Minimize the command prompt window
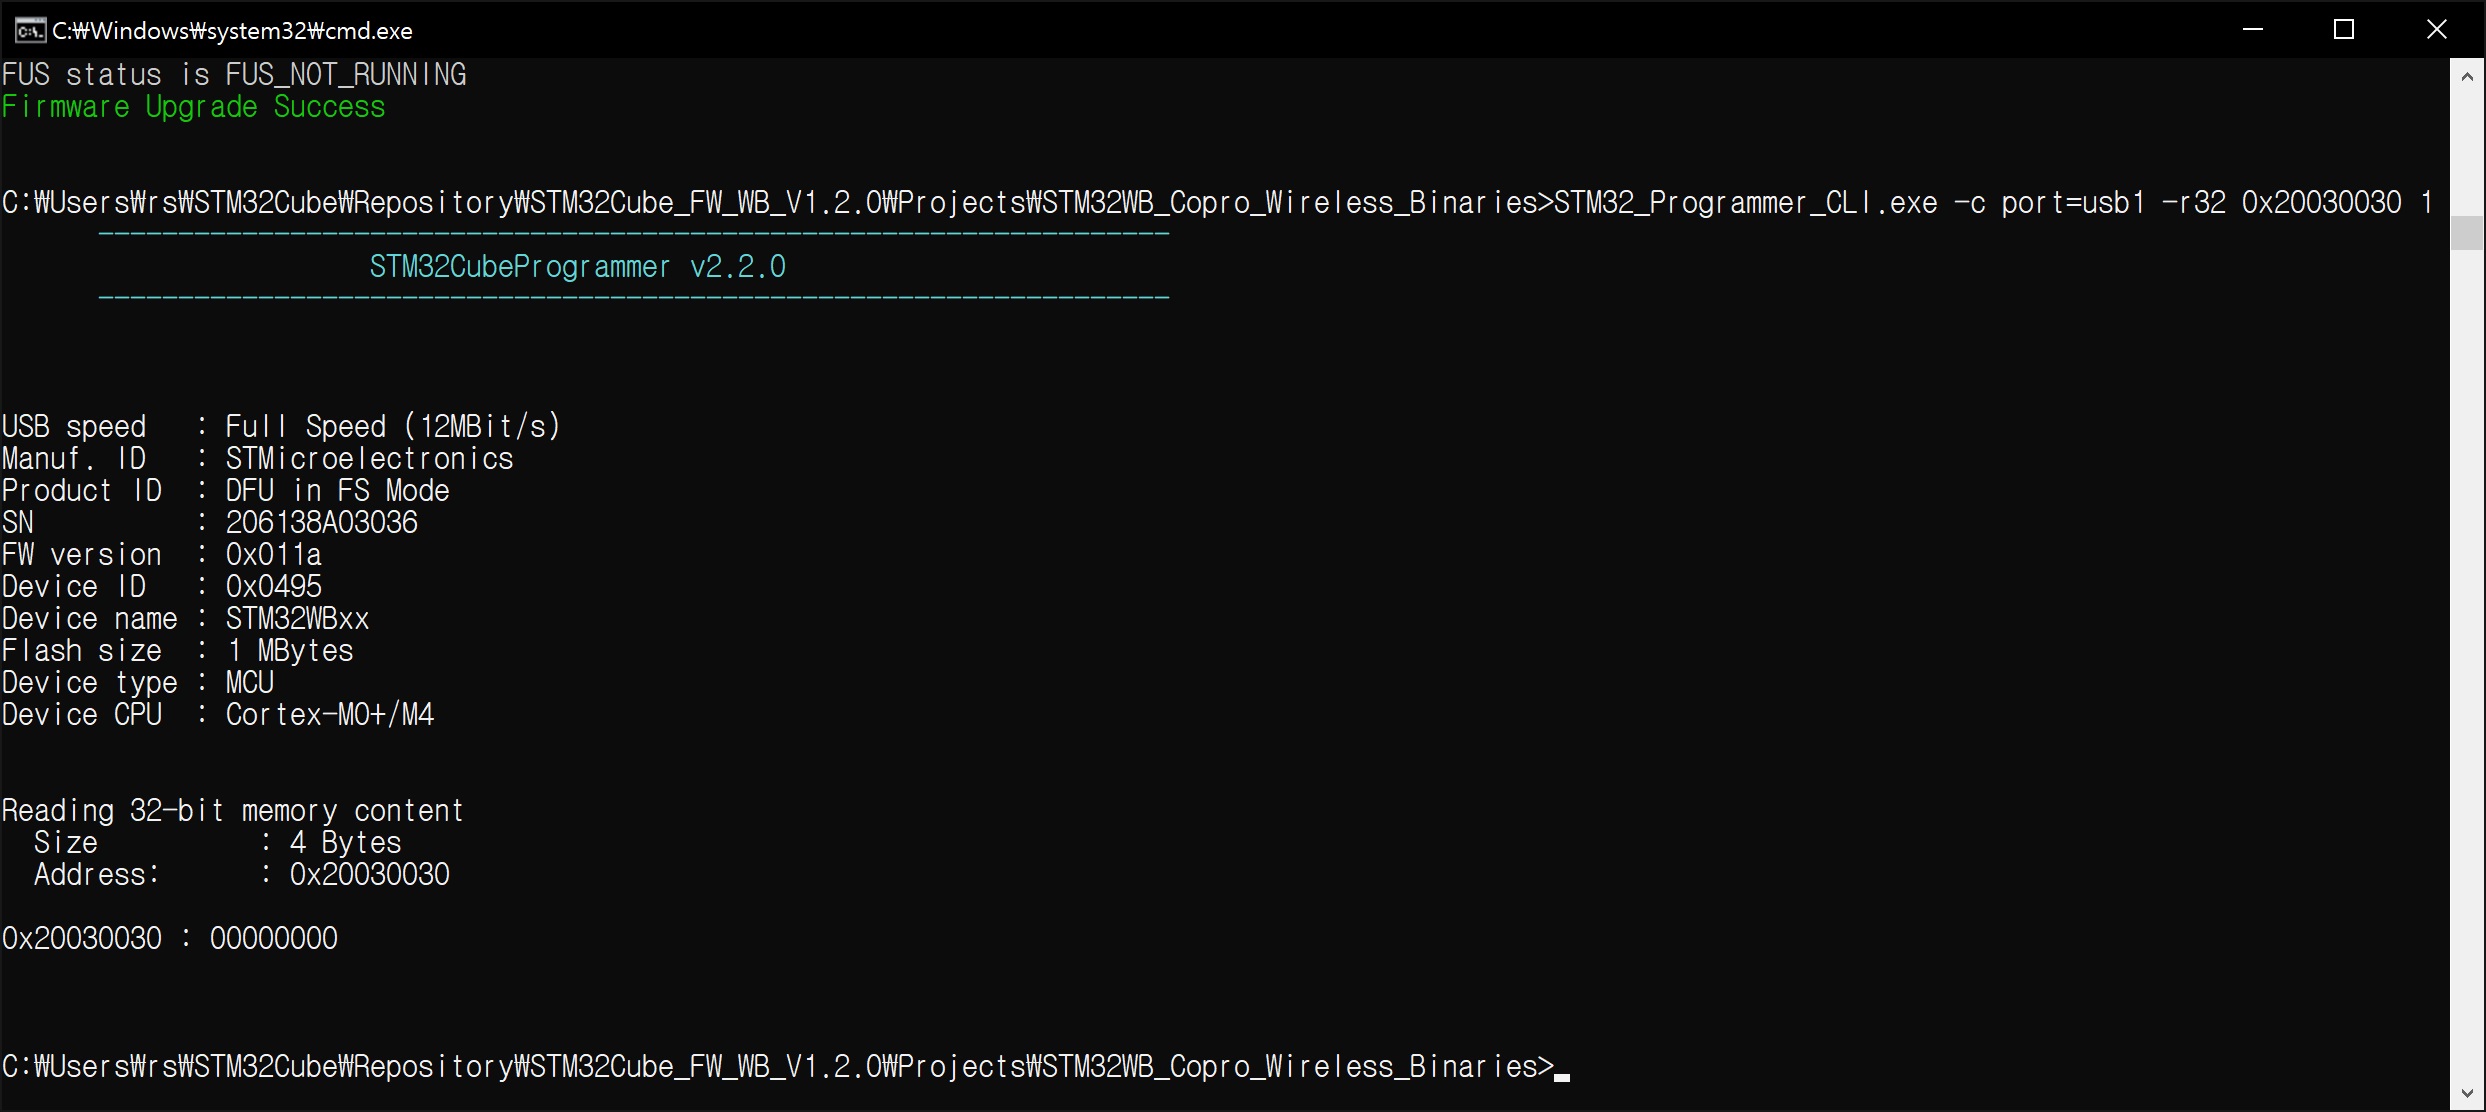 2252,30
